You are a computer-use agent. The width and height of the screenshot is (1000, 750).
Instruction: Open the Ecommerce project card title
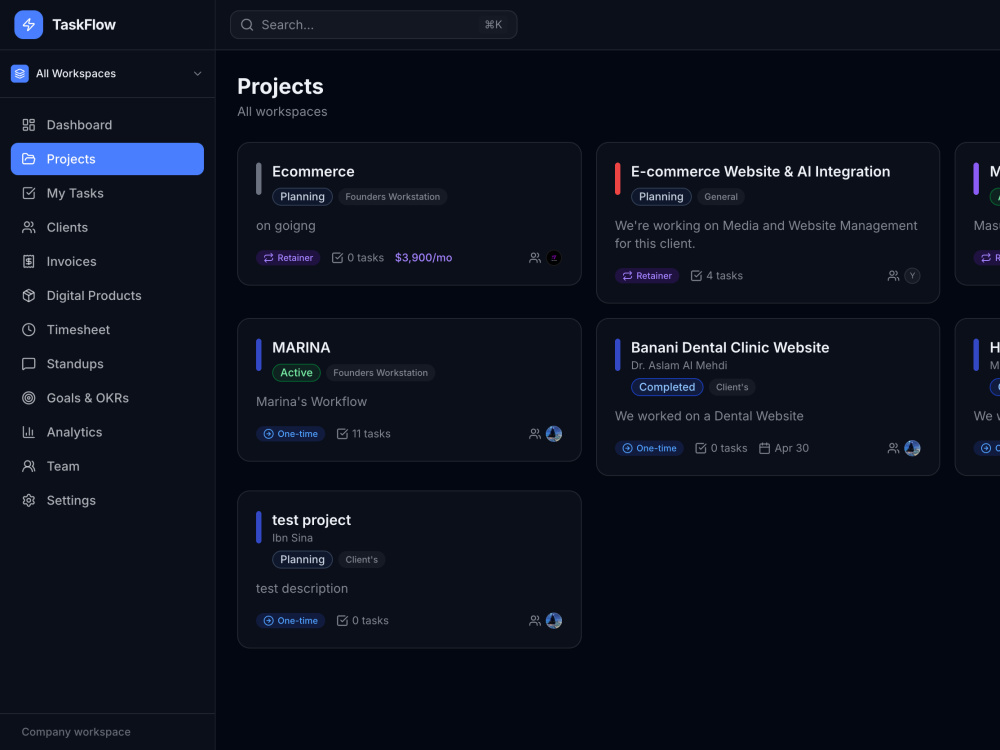coord(313,172)
